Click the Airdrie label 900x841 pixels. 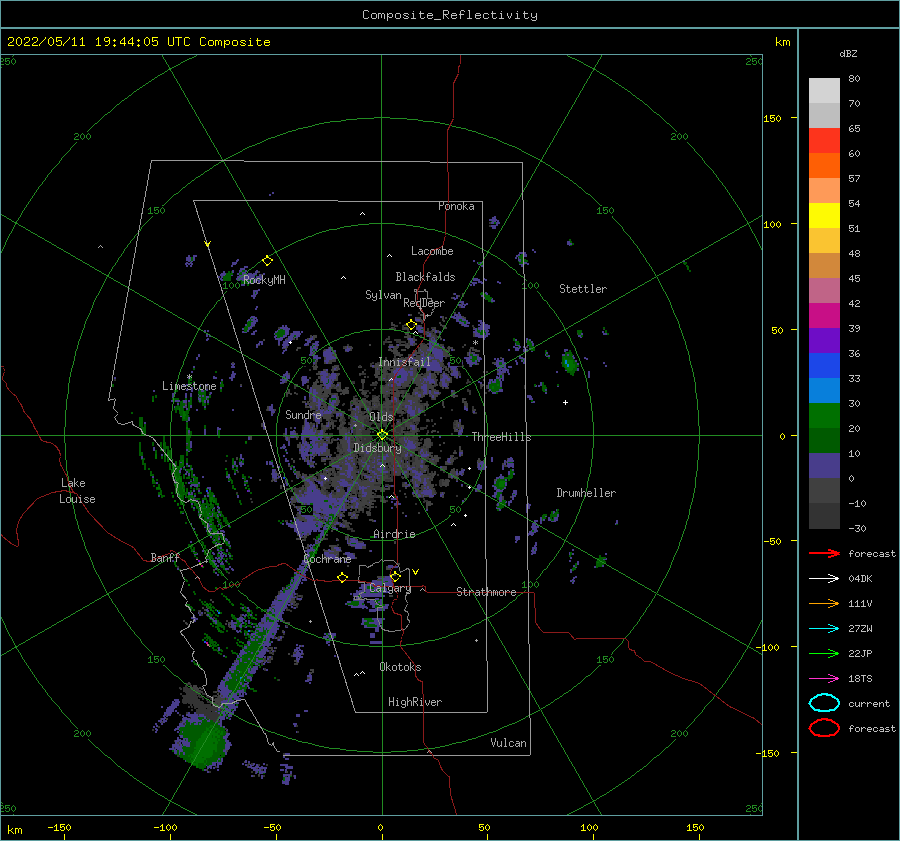[394, 534]
